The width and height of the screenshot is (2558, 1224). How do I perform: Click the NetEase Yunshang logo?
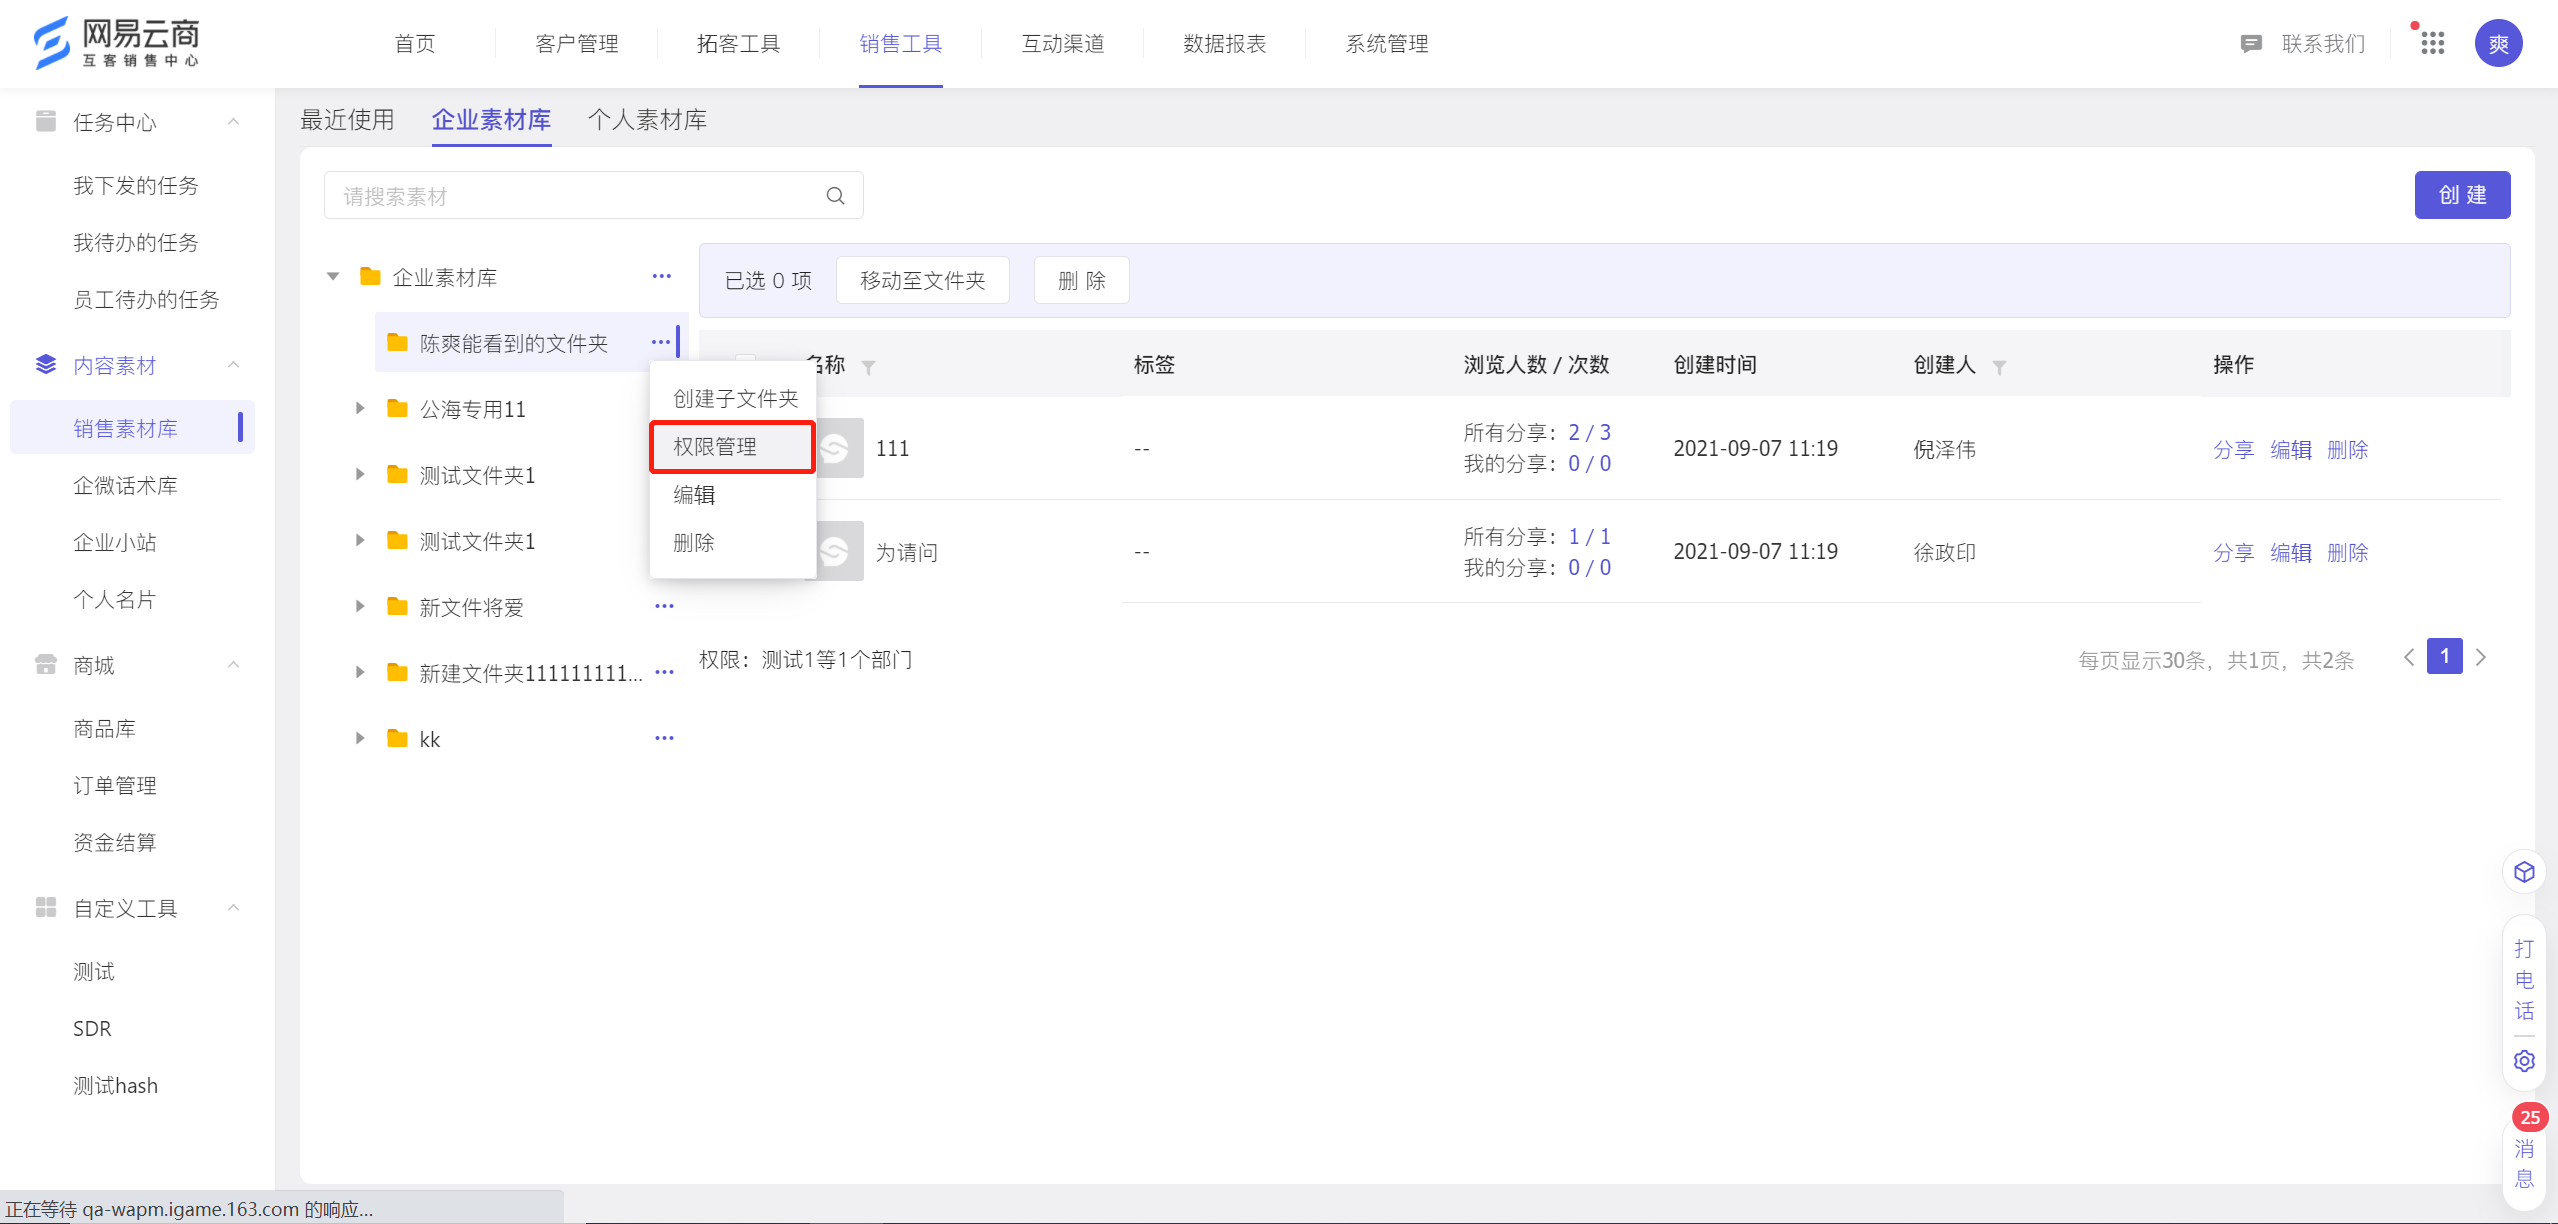pyautogui.click(x=116, y=43)
